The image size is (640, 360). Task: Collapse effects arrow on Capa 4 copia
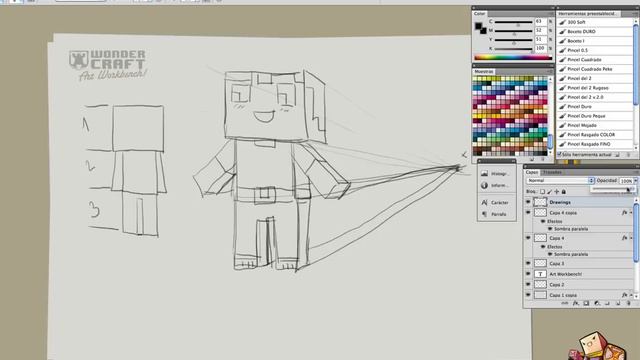point(631,213)
